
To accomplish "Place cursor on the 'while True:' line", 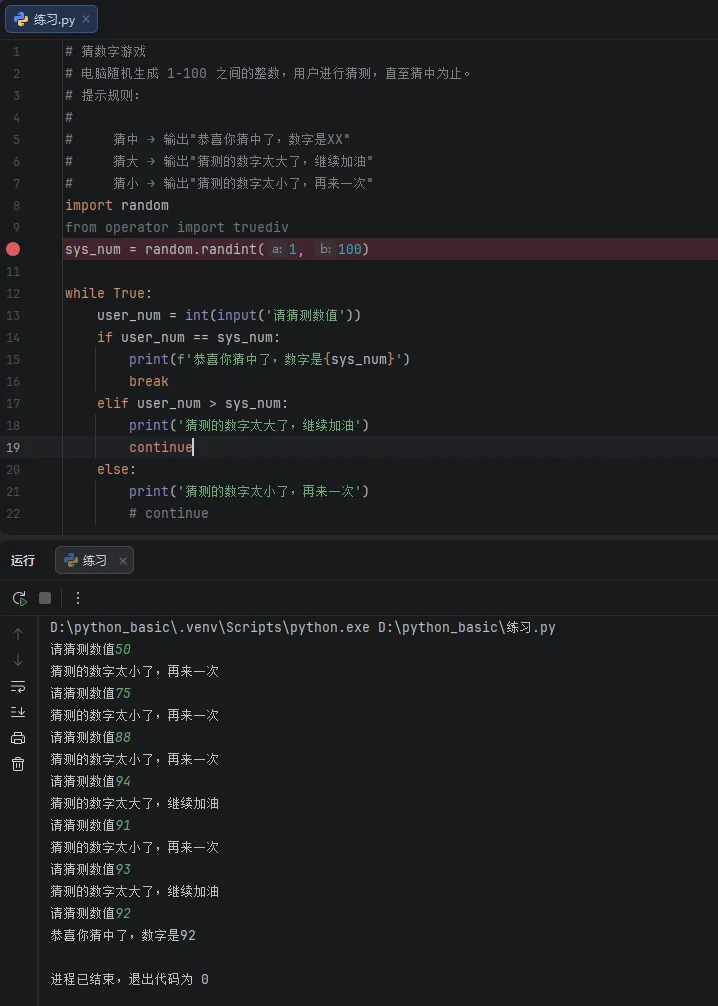I will click(x=109, y=293).
